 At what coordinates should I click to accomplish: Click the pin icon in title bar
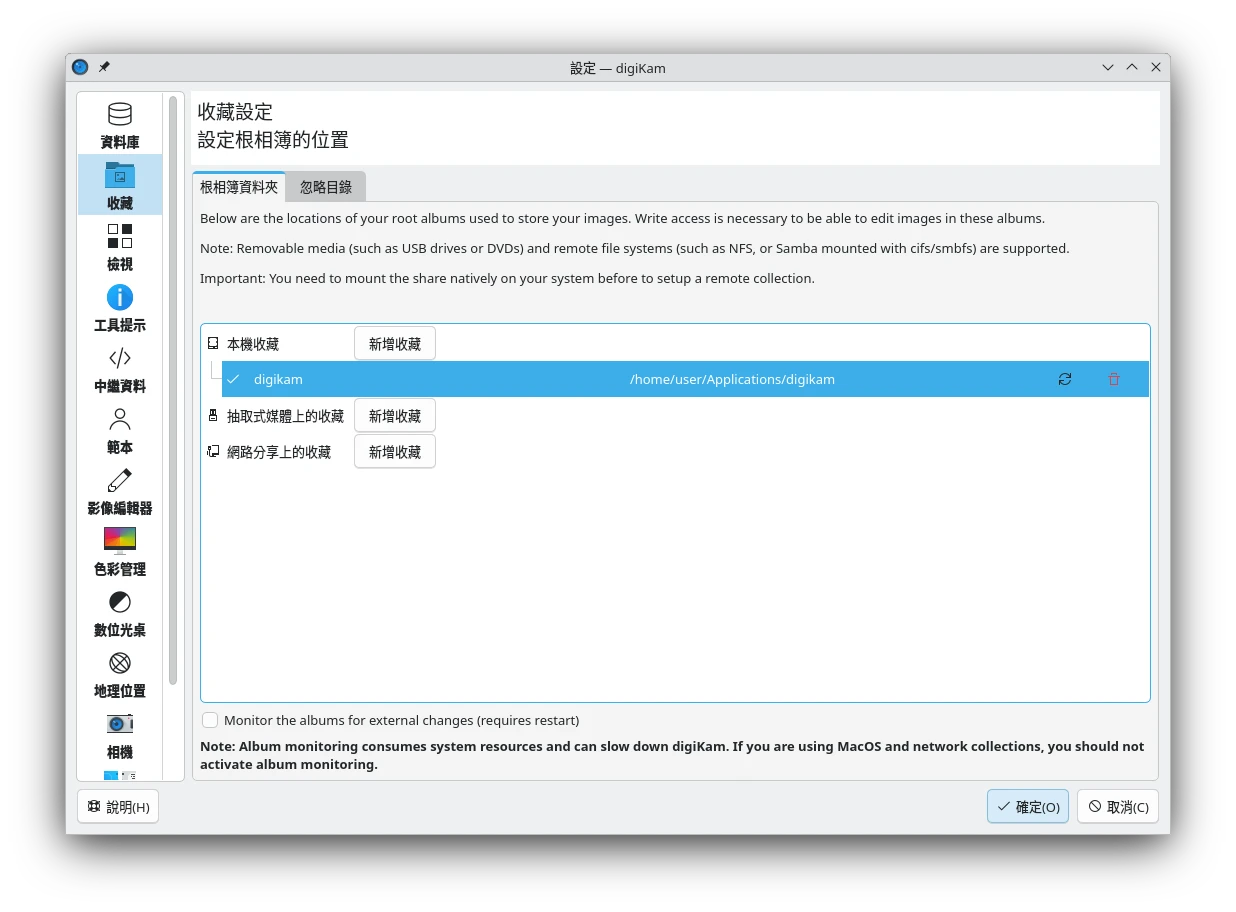pos(104,67)
